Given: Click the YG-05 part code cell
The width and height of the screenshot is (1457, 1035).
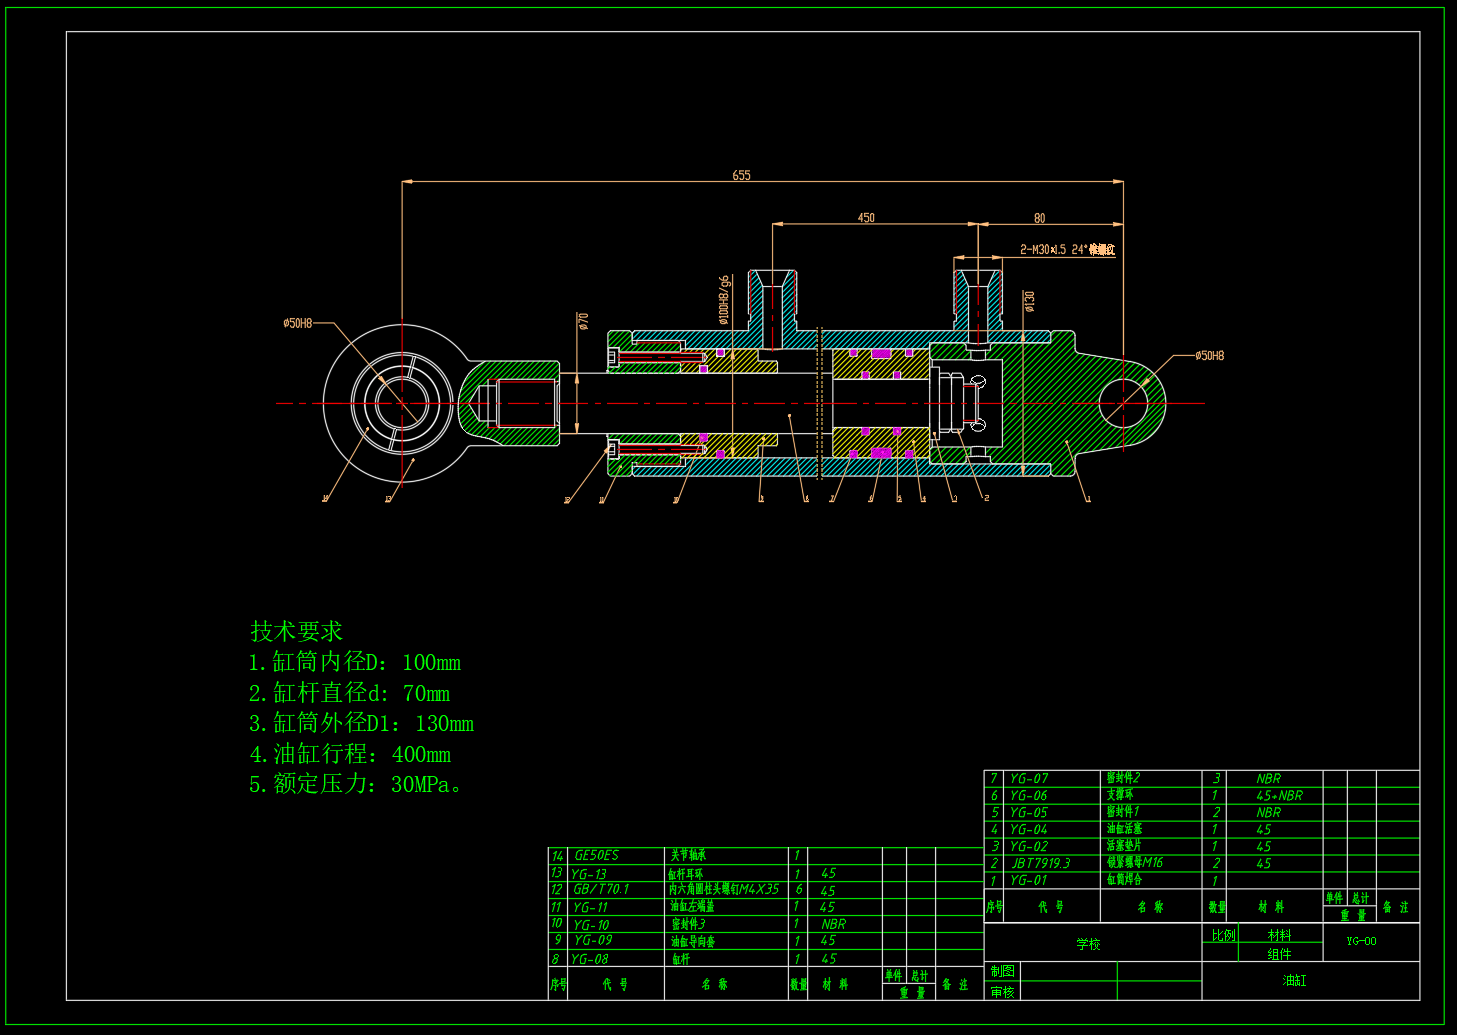Looking at the screenshot, I should pos(1029,812).
